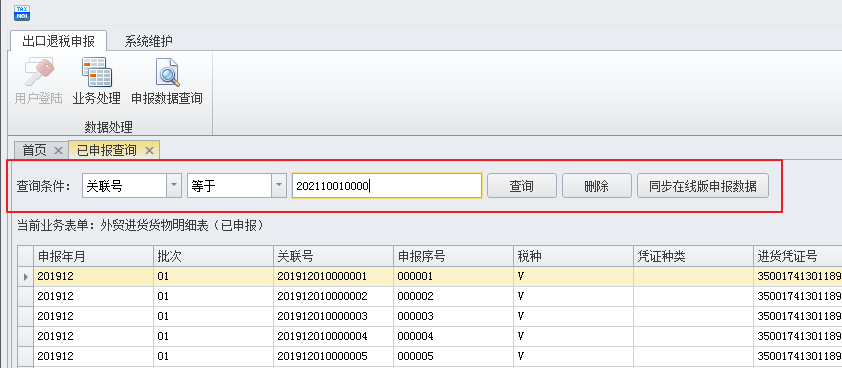
Task: Select 申报序号 cell 000001
Action: 453,277
